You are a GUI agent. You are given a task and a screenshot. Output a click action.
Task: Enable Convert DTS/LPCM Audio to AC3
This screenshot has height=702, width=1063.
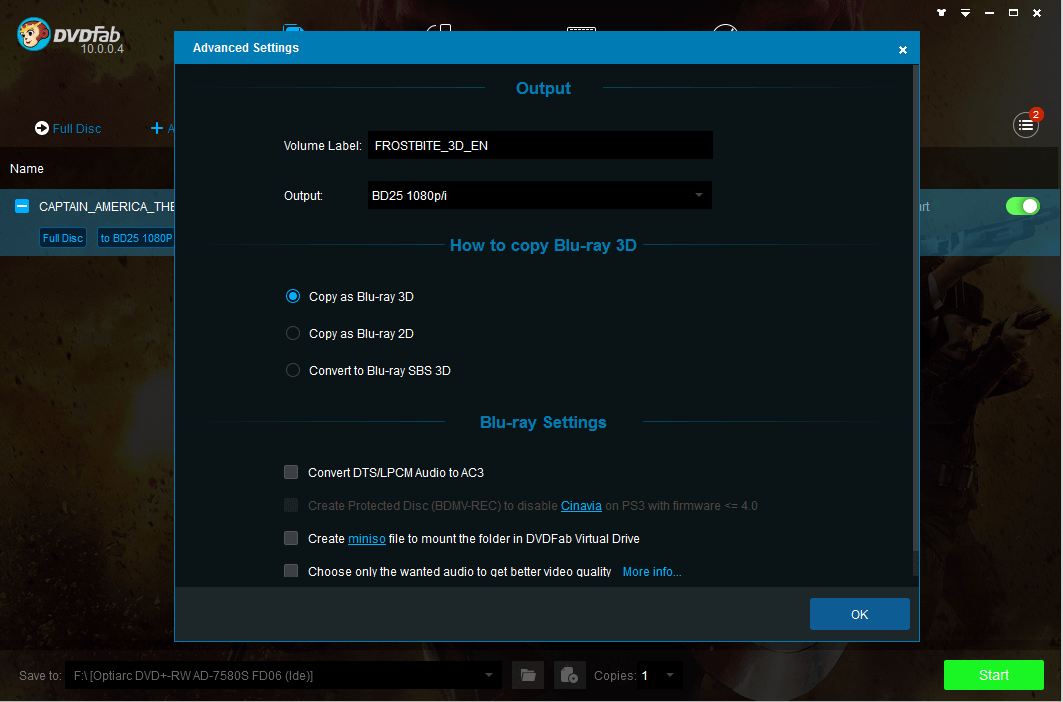point(291,472)
